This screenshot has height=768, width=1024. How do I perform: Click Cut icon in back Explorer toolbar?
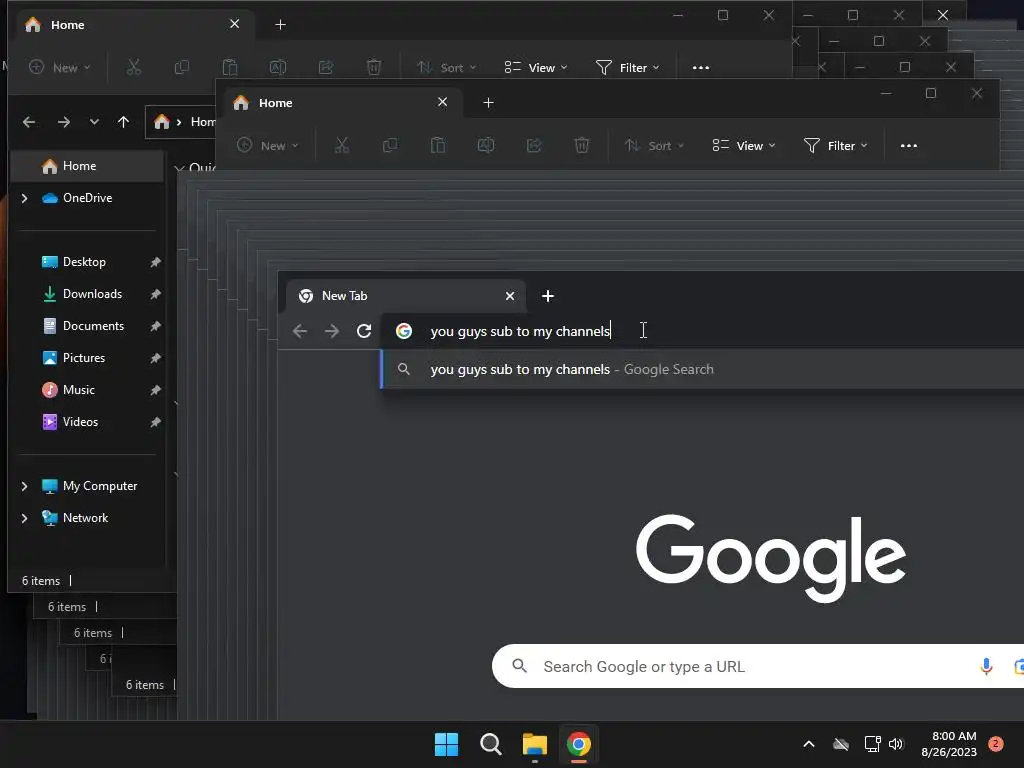(x=133, y=67)
